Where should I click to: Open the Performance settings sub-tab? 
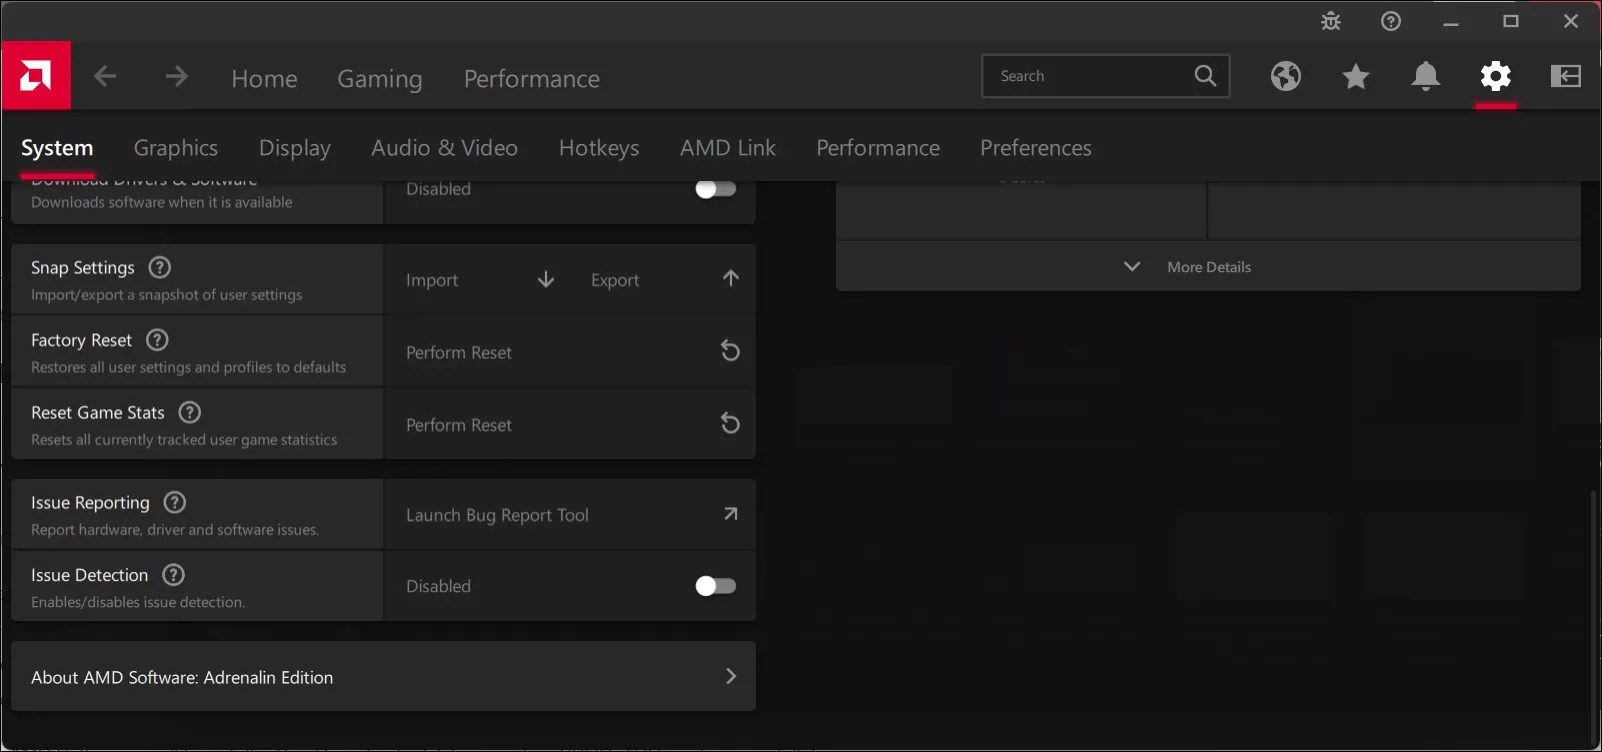[x=878, y=148]
